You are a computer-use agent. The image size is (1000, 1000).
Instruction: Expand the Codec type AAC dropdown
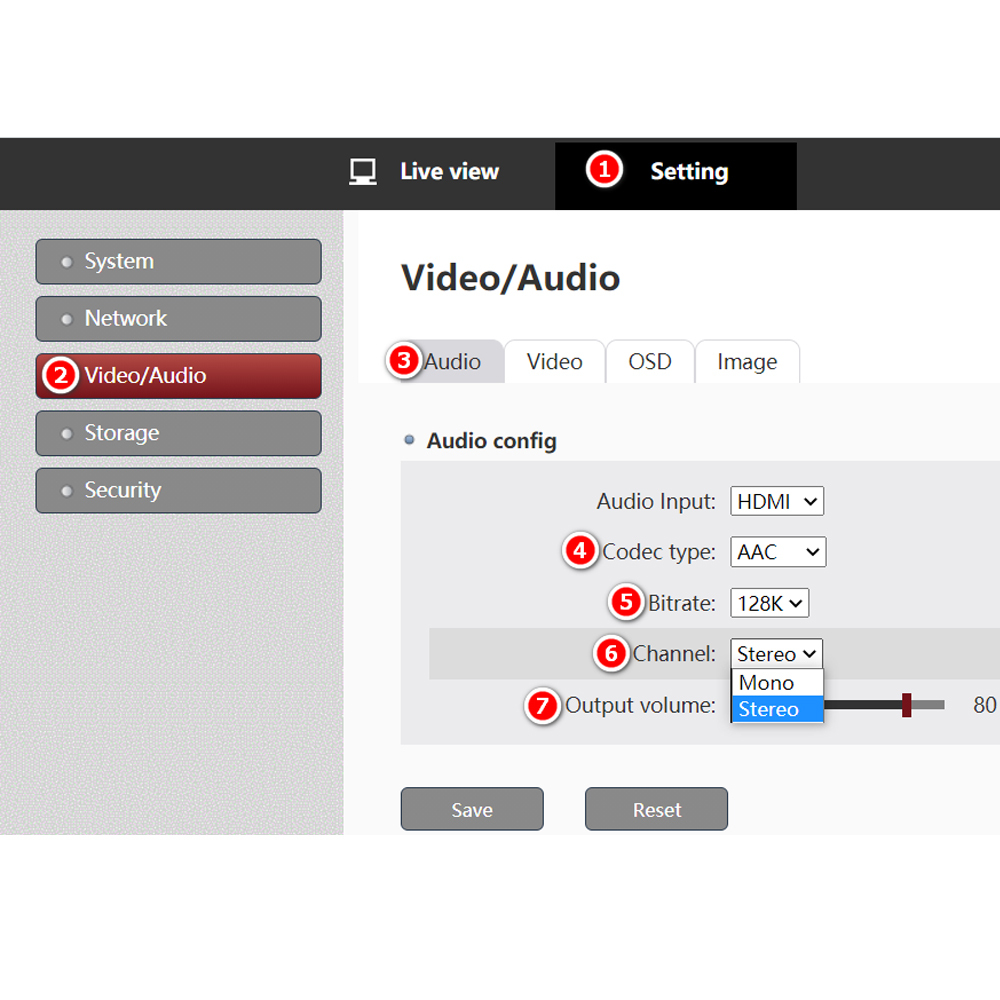(778, 552)
